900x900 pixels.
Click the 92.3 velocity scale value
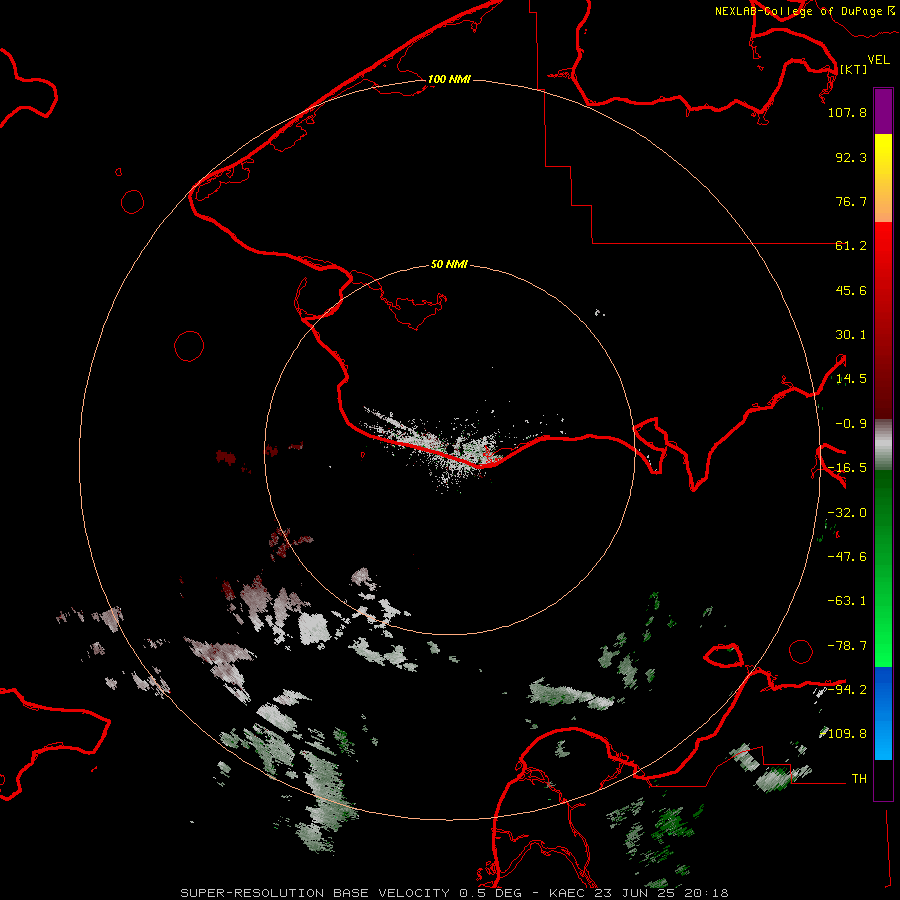pyautogui.click(x=851, y=157)
